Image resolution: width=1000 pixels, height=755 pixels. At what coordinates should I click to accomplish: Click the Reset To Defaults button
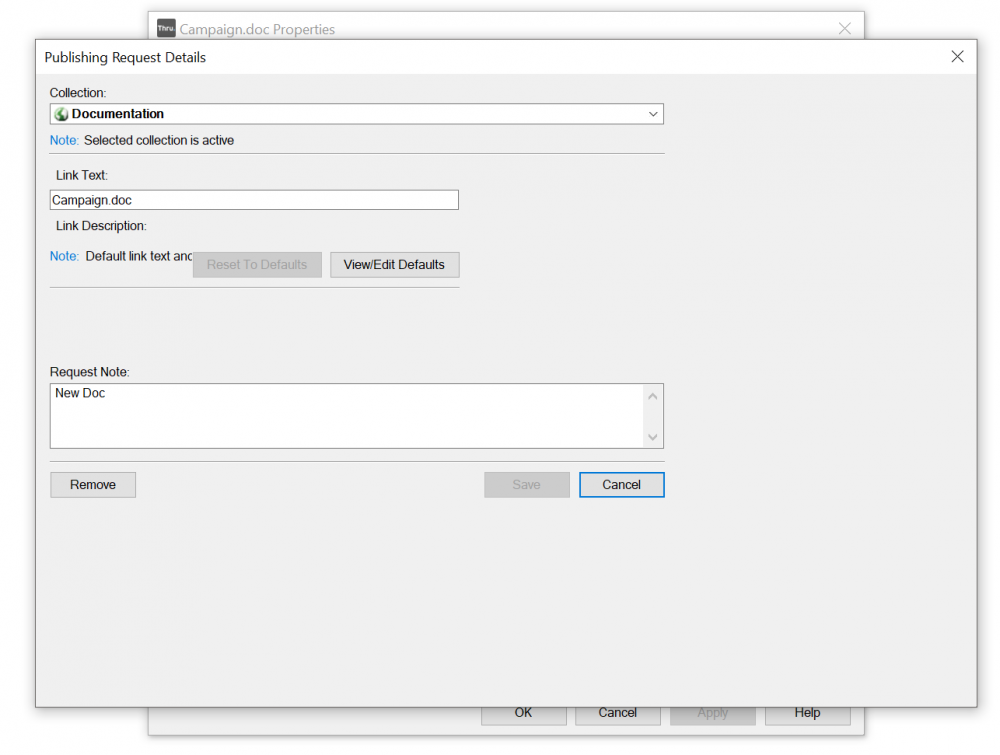(257, 265)
